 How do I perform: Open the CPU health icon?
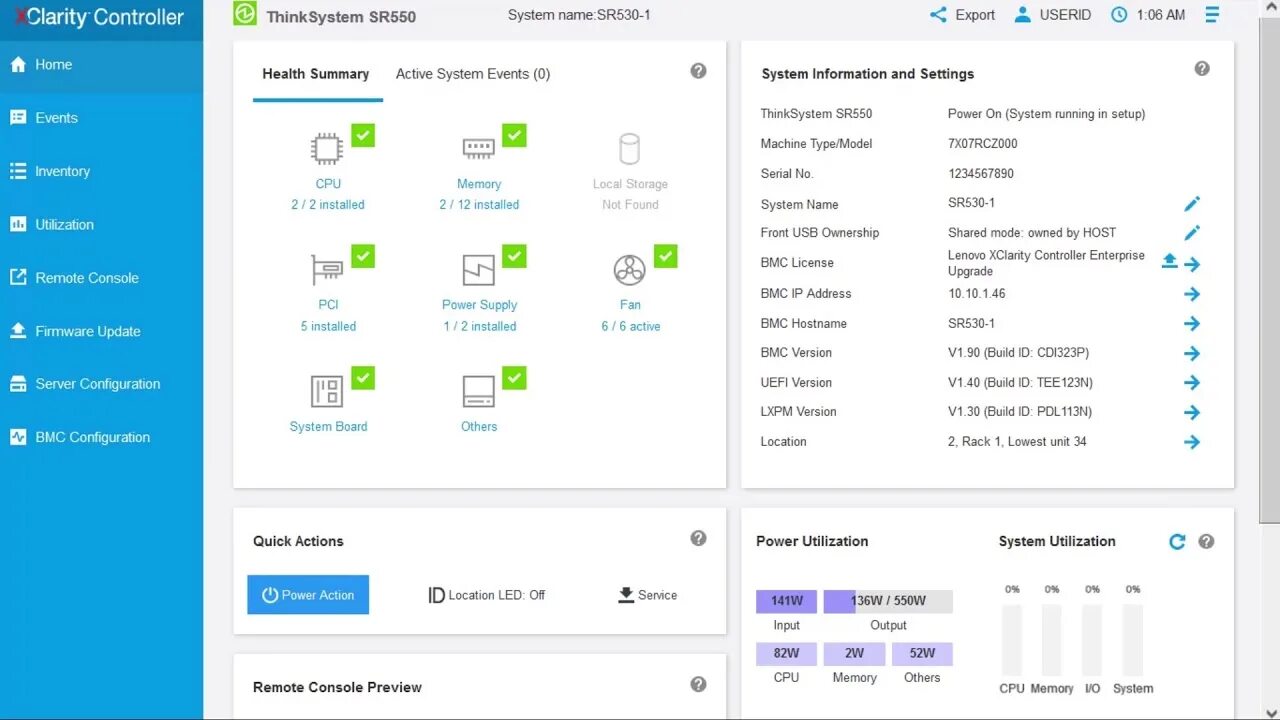pyautogui.click(x=327, y=149)
